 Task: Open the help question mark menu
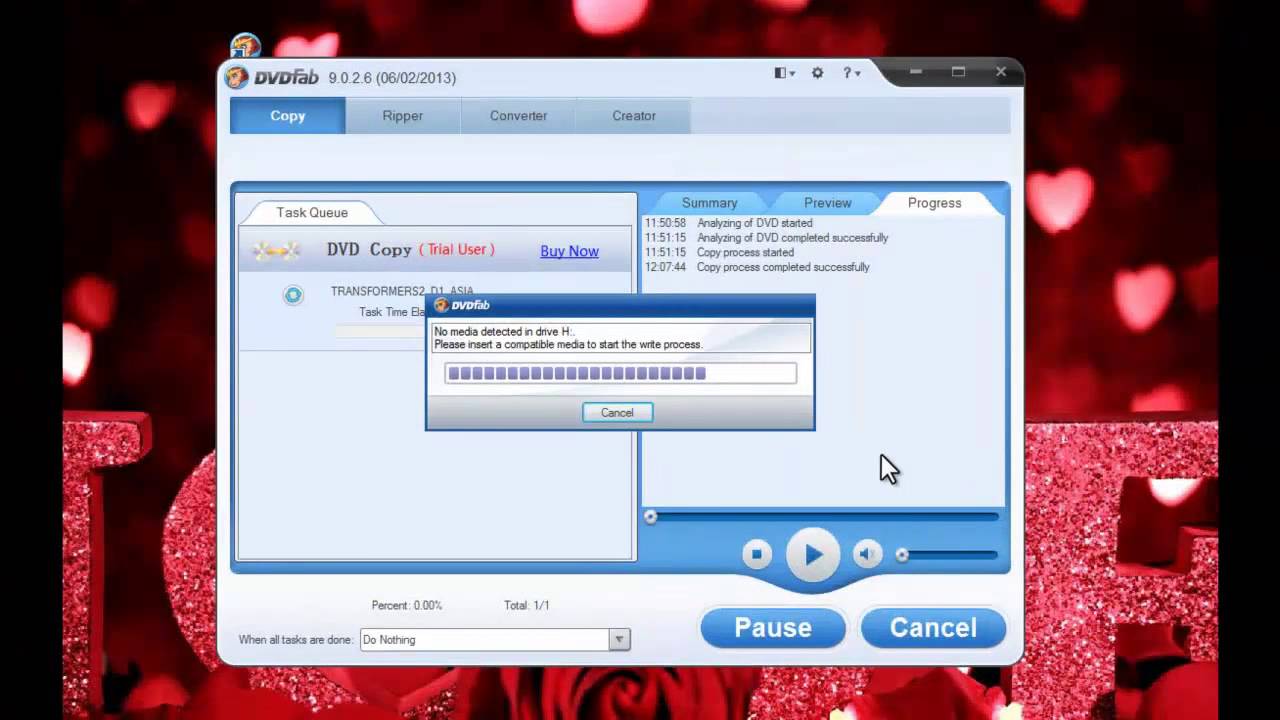(x=851, y=73)
